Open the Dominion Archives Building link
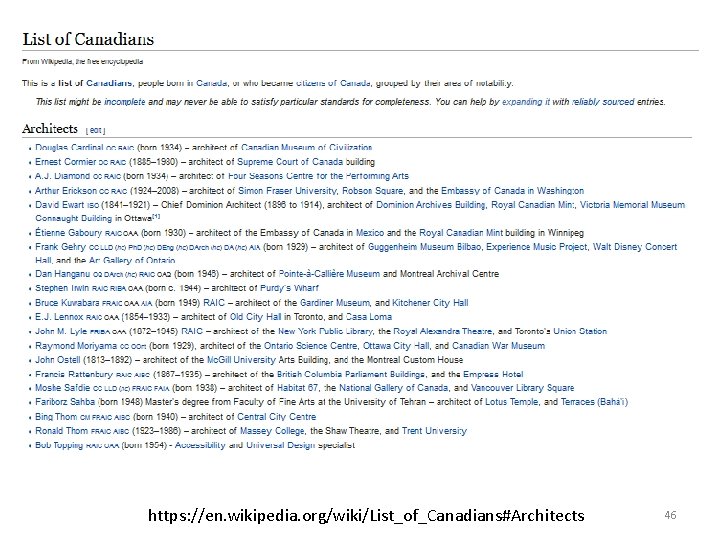Viewport: 720px width, 540px height. (x=431, y=205)
